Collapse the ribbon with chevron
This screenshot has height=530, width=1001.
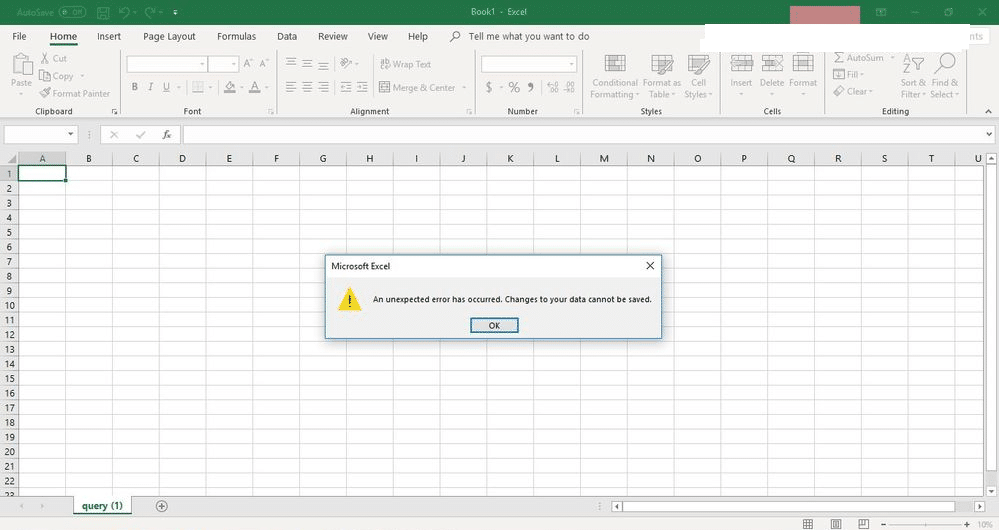988,112
